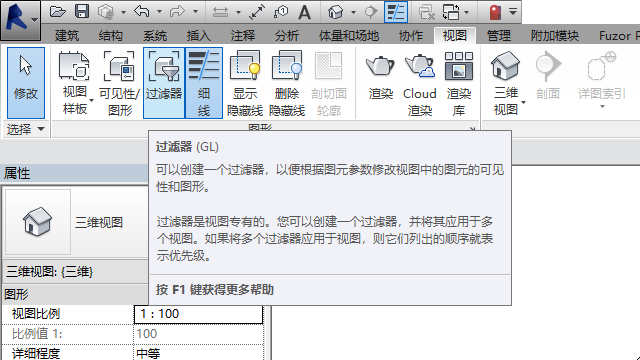Switch to the 结构 ribbon tab
The width and height of the screenshot is (640, 360).
(111, 36)
